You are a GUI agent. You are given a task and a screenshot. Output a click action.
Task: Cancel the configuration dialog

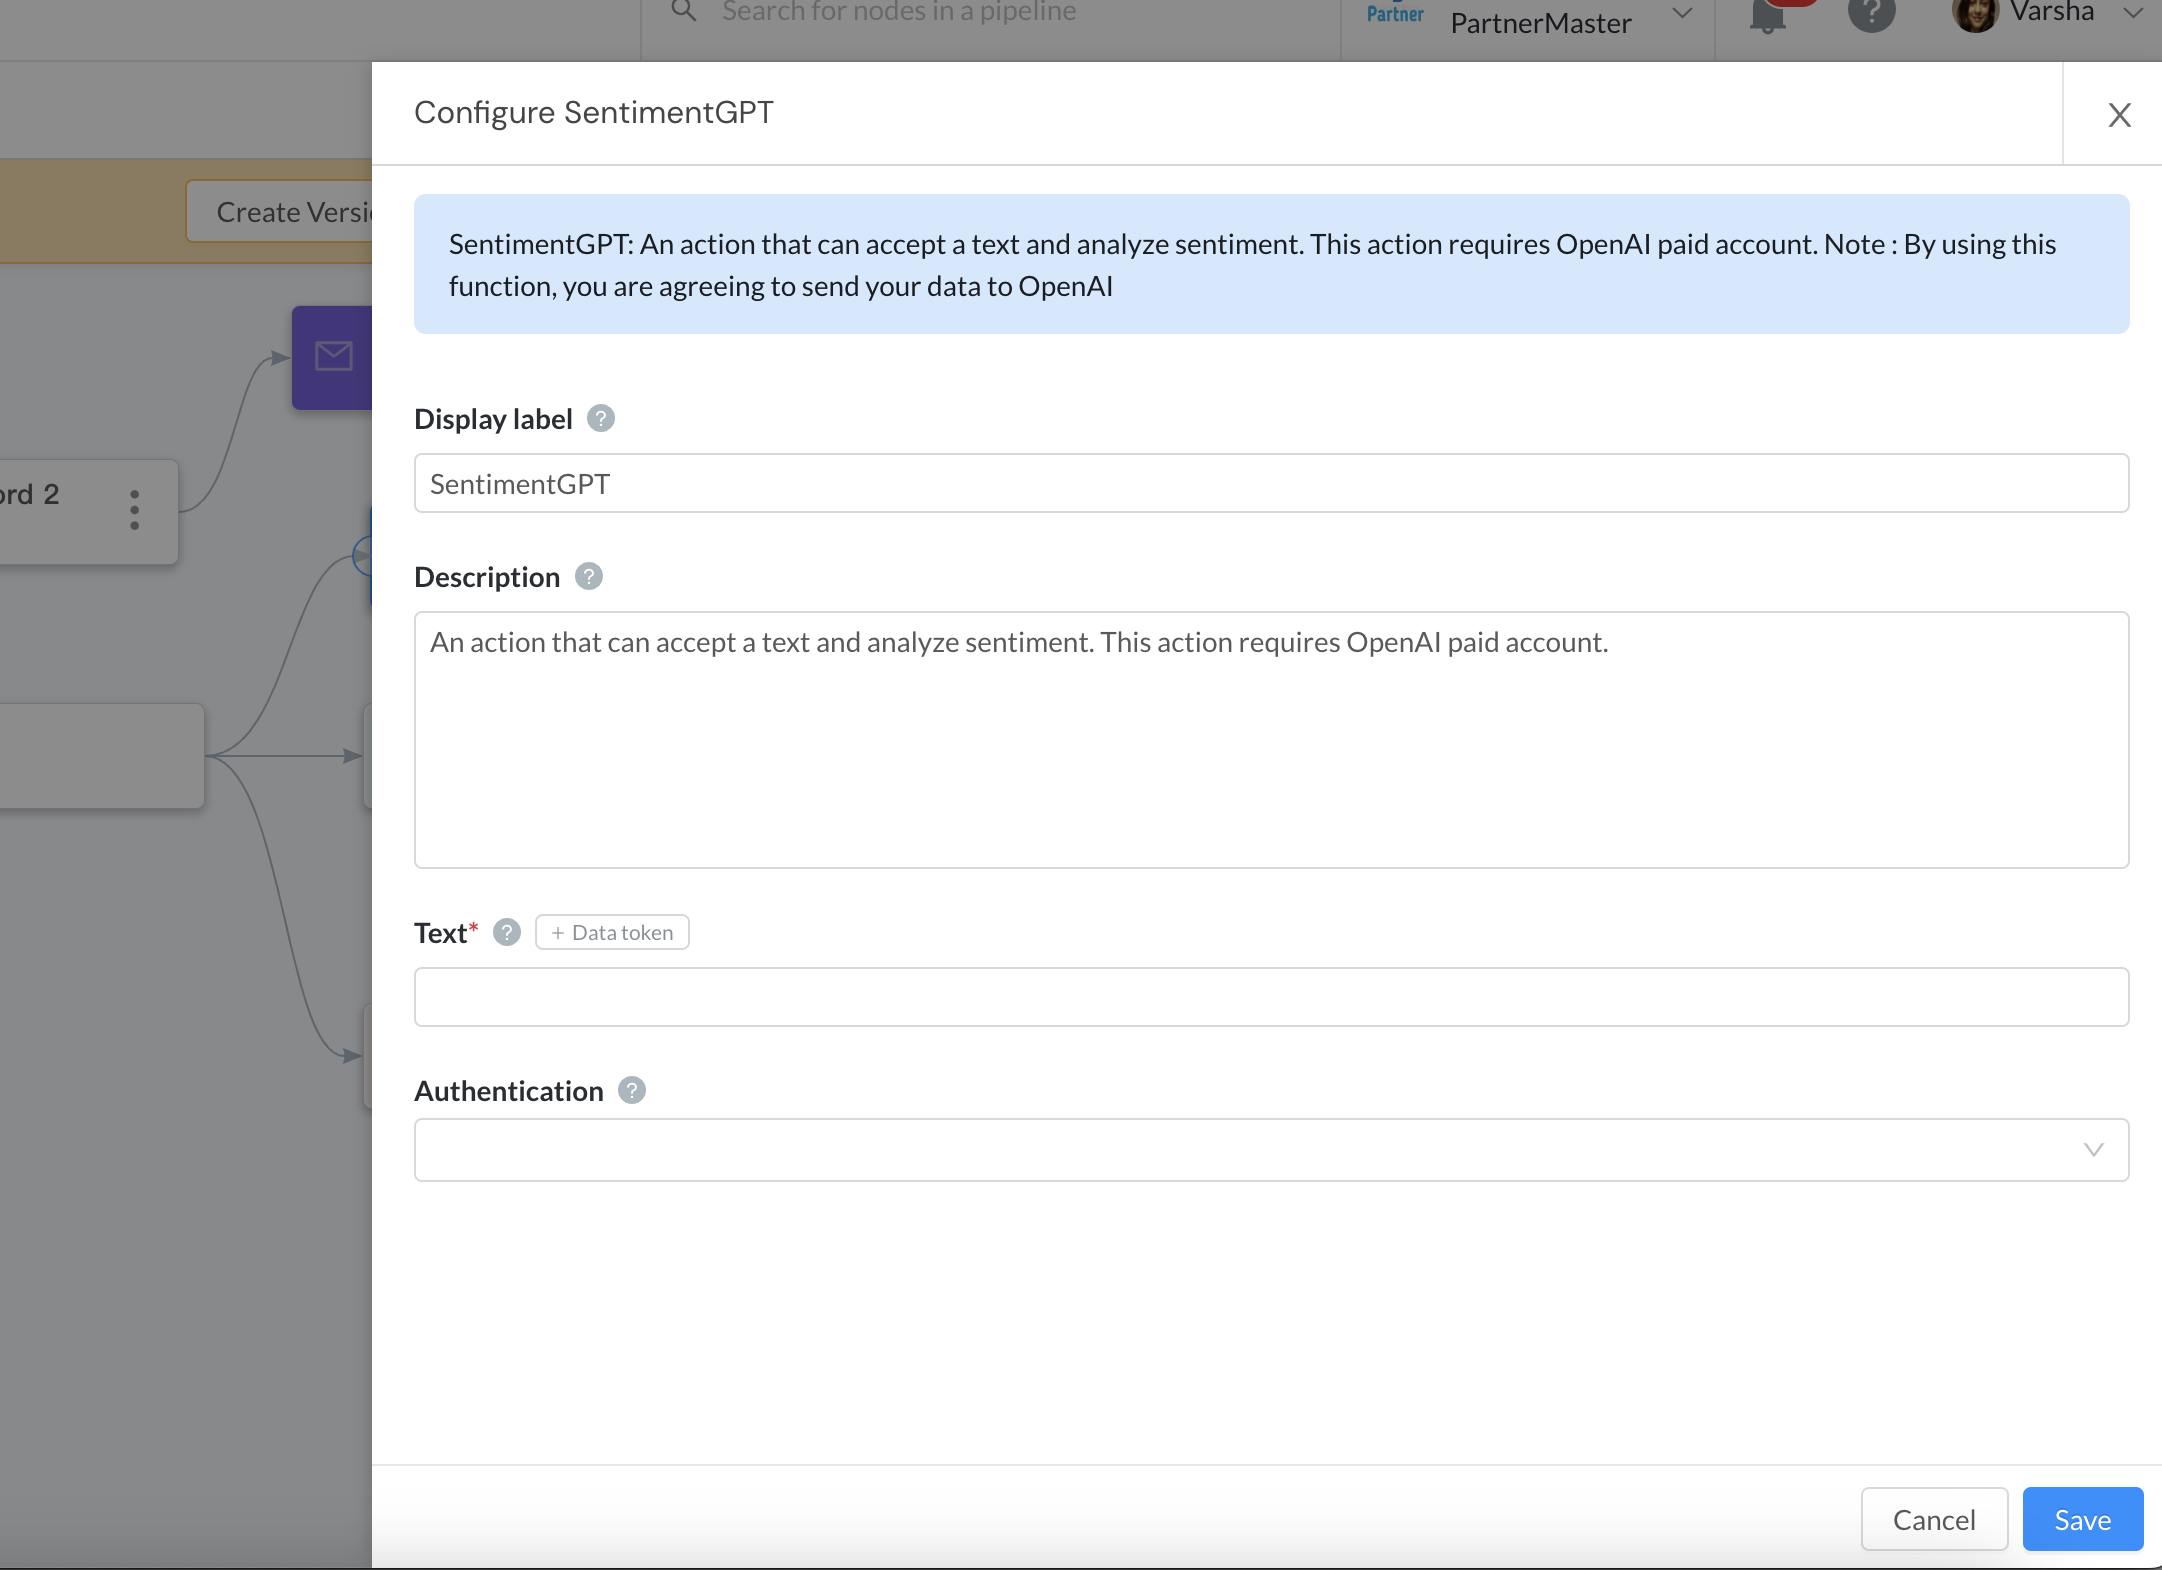[x=1934, y=1519]
